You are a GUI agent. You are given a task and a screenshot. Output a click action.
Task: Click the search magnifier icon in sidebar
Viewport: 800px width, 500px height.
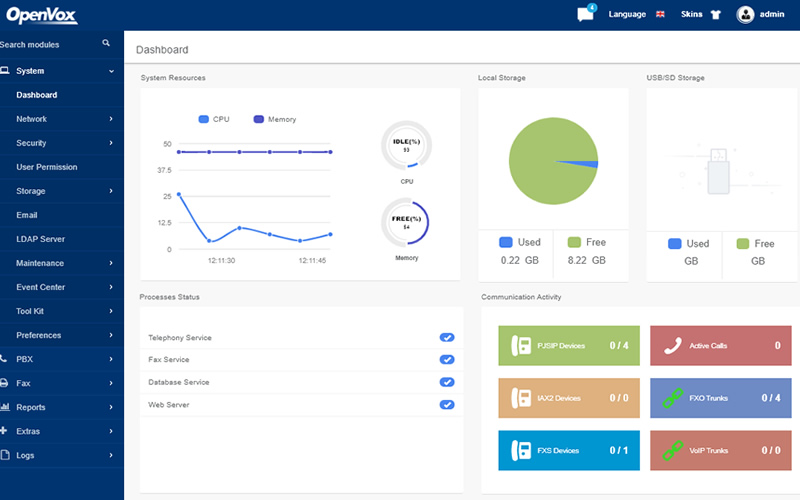pyautogui.click(x=106, y=43)
